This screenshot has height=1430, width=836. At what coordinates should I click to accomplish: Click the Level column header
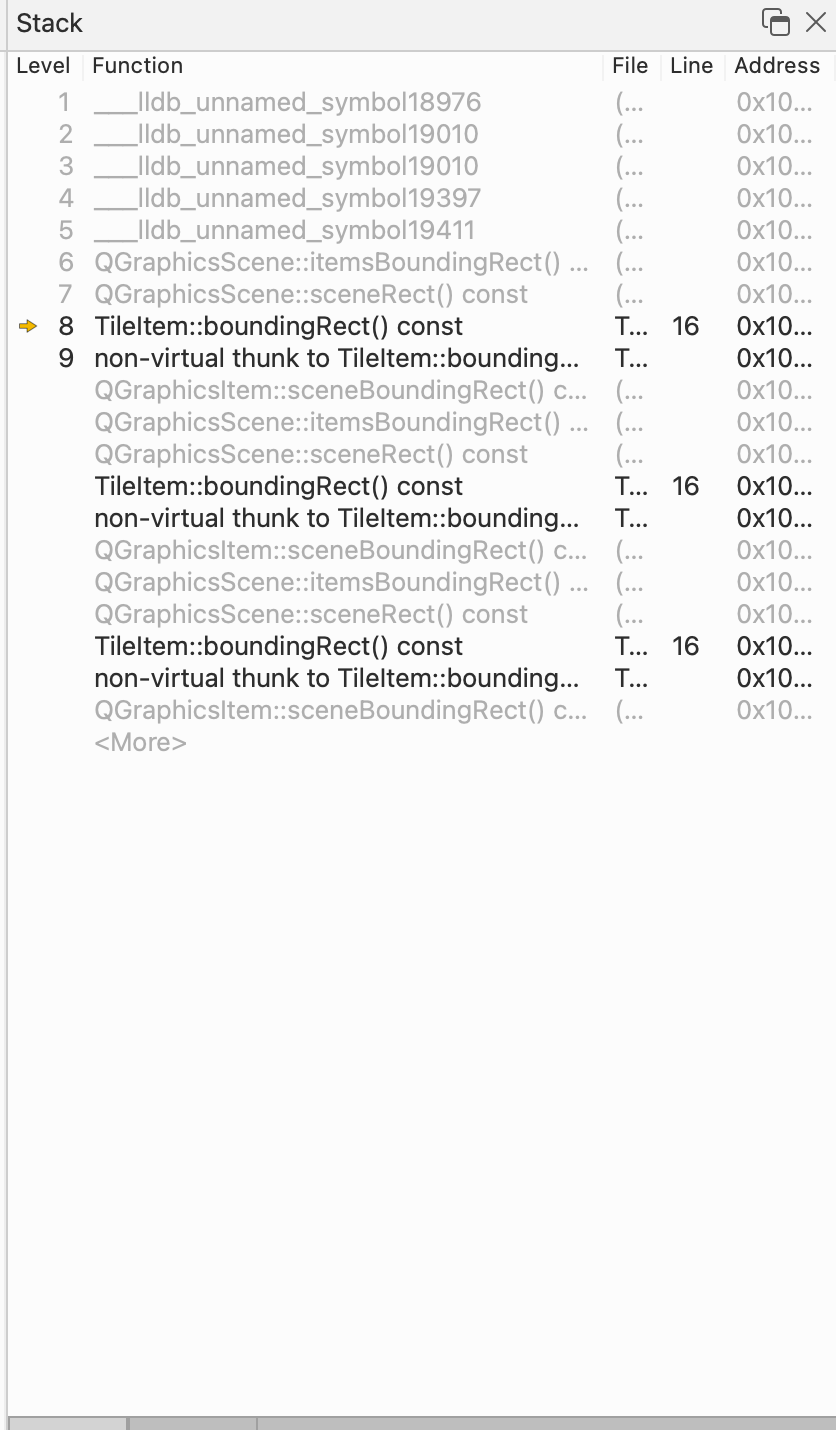(43, 66)
